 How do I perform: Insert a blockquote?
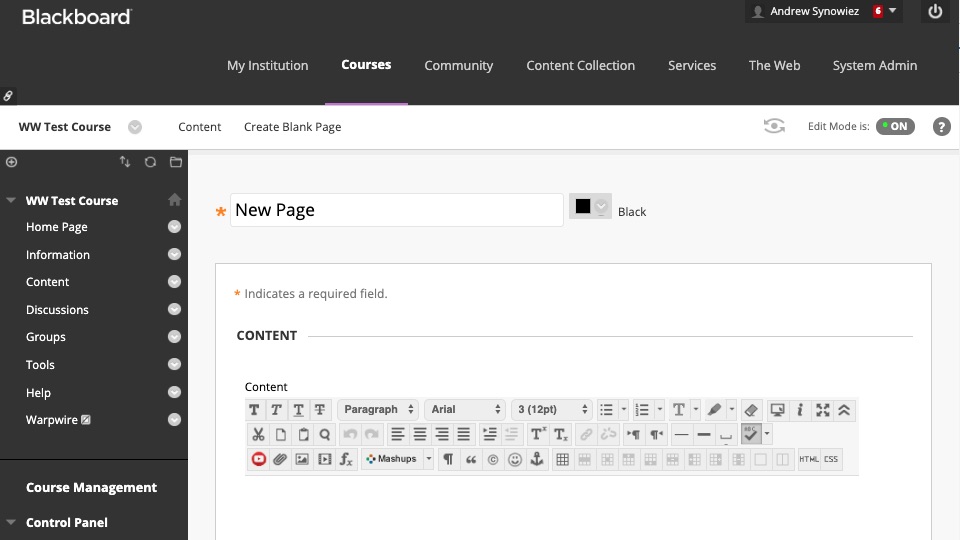pos(471,459)
